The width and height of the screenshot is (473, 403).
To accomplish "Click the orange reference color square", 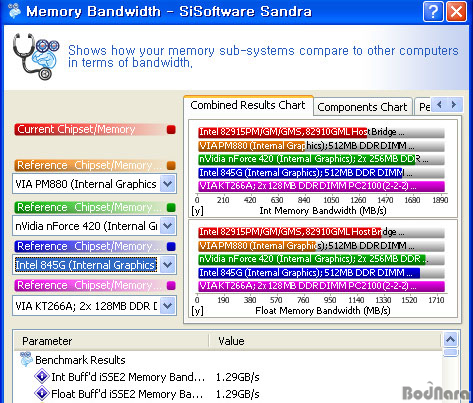I will (171, 166).
